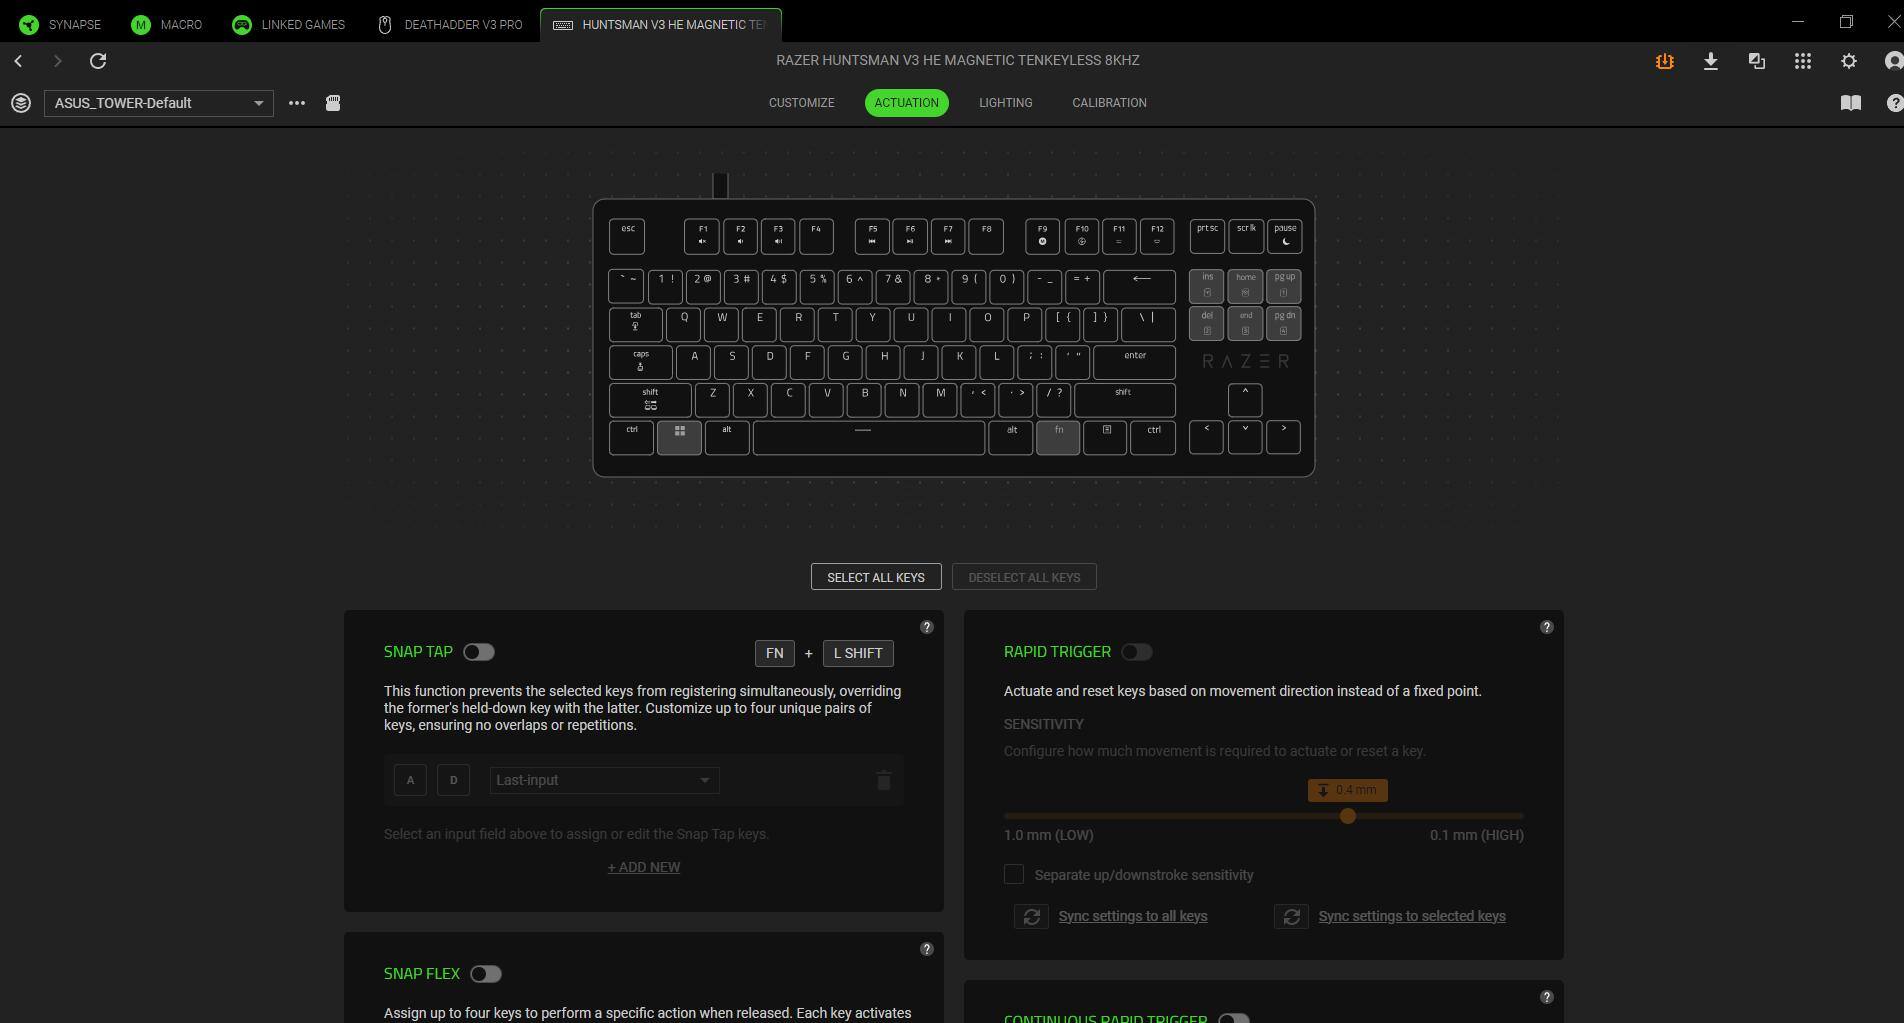Open the user guide book icon

(x=1851, y=103)
